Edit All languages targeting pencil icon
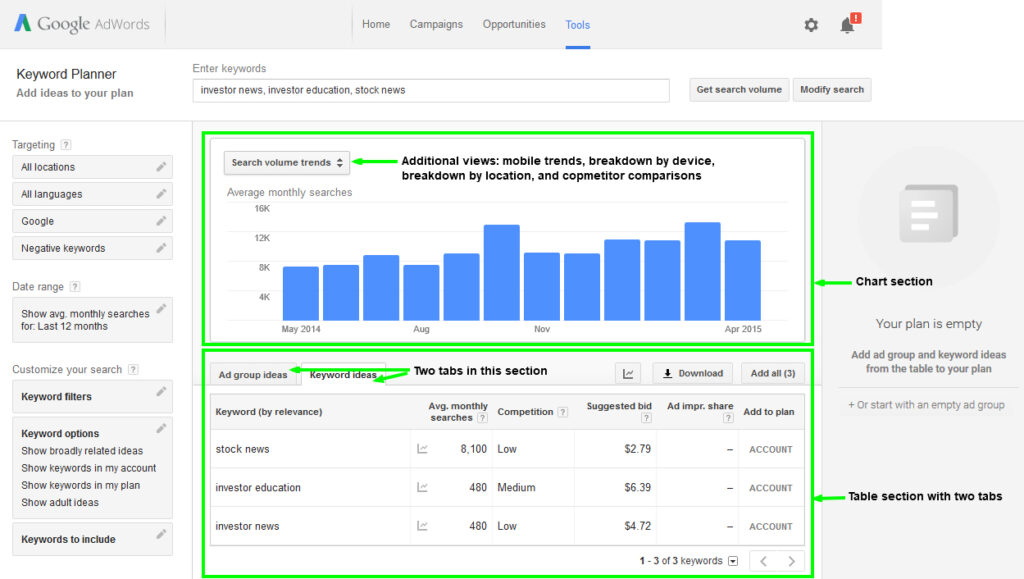 click(x=161, y=194)
